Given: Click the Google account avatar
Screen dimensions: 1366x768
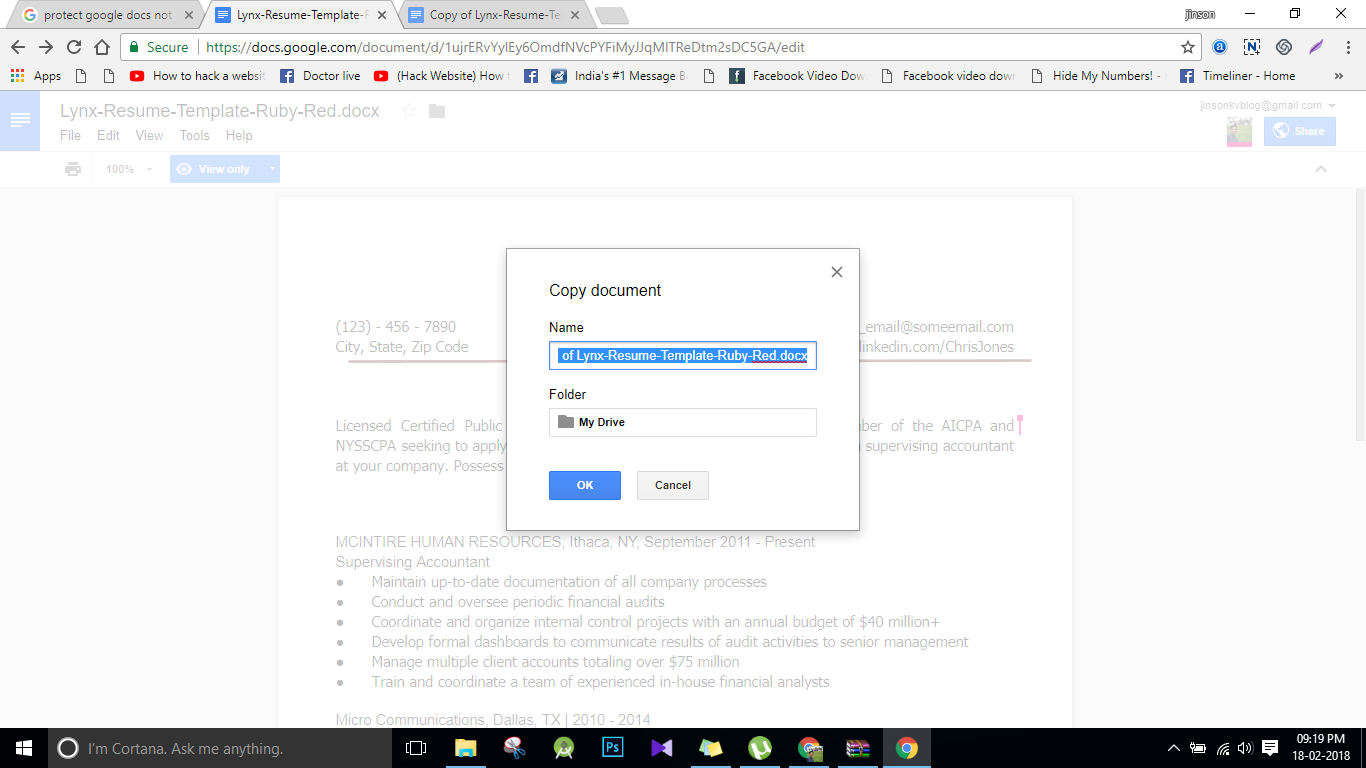Looking at the screenshot, I should (1239, 132).
